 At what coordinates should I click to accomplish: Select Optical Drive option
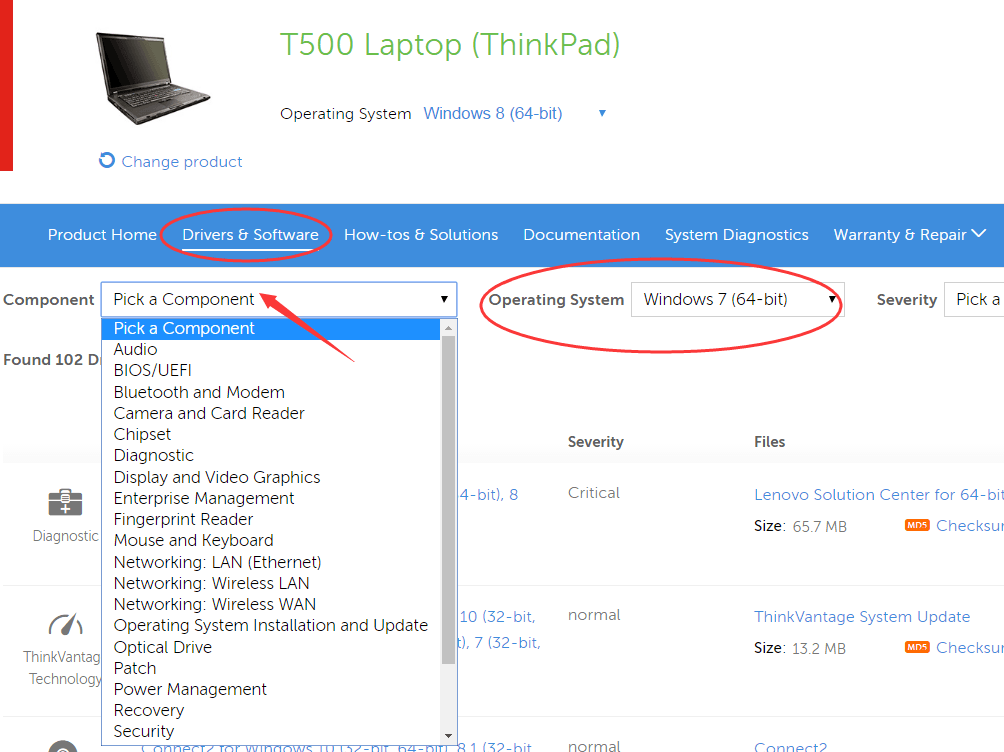pyautogui.click(x=271, y=648)
